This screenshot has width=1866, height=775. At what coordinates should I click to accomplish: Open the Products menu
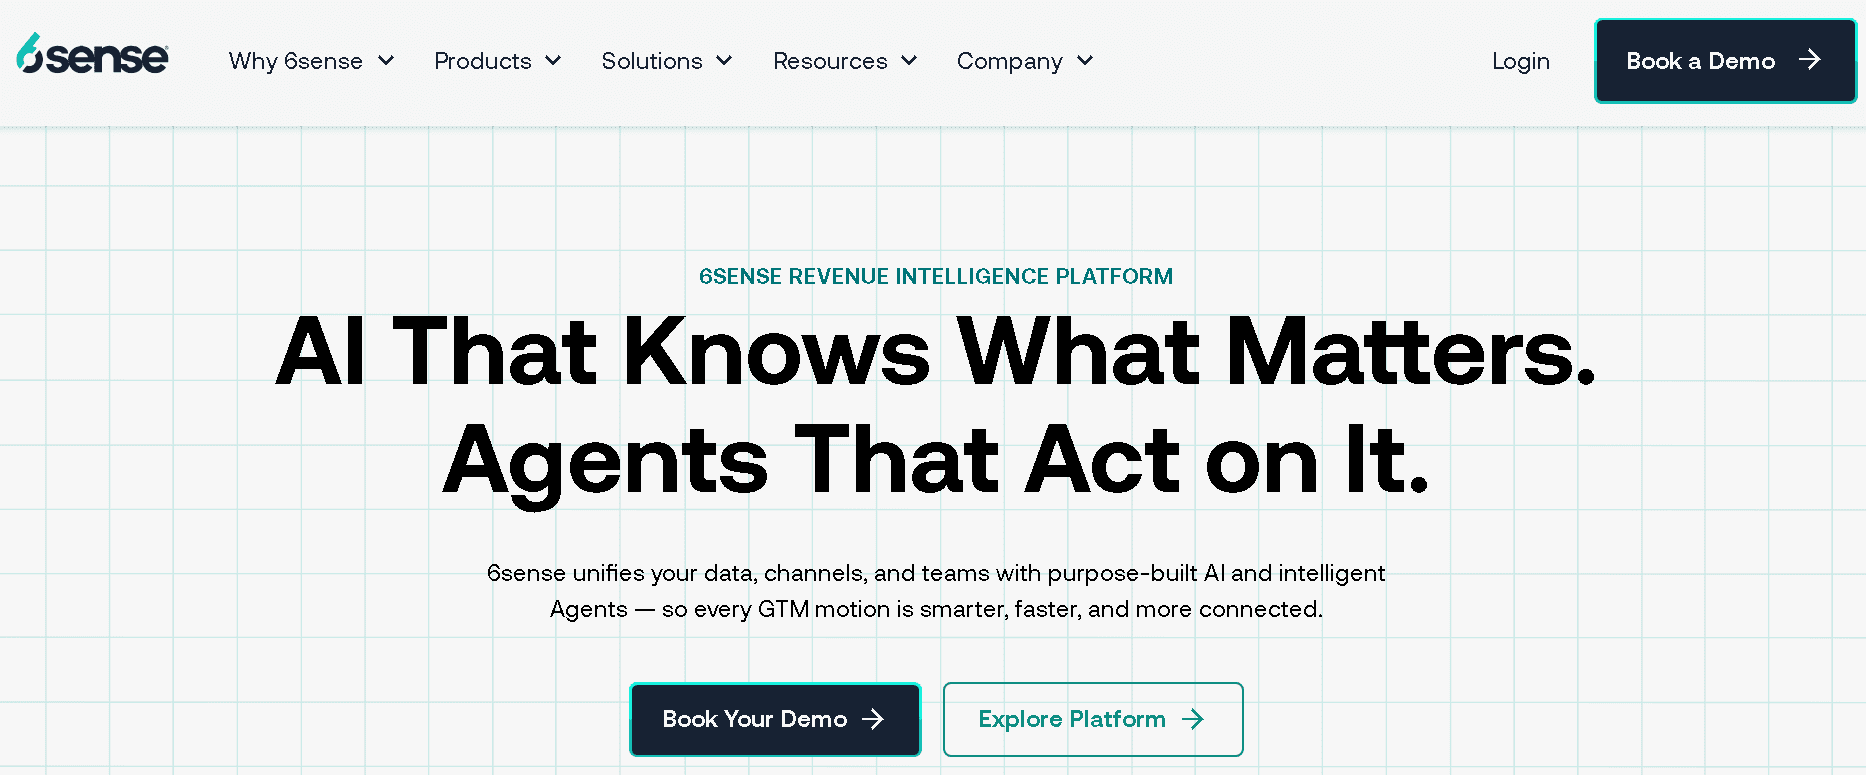tap(483, 61)
